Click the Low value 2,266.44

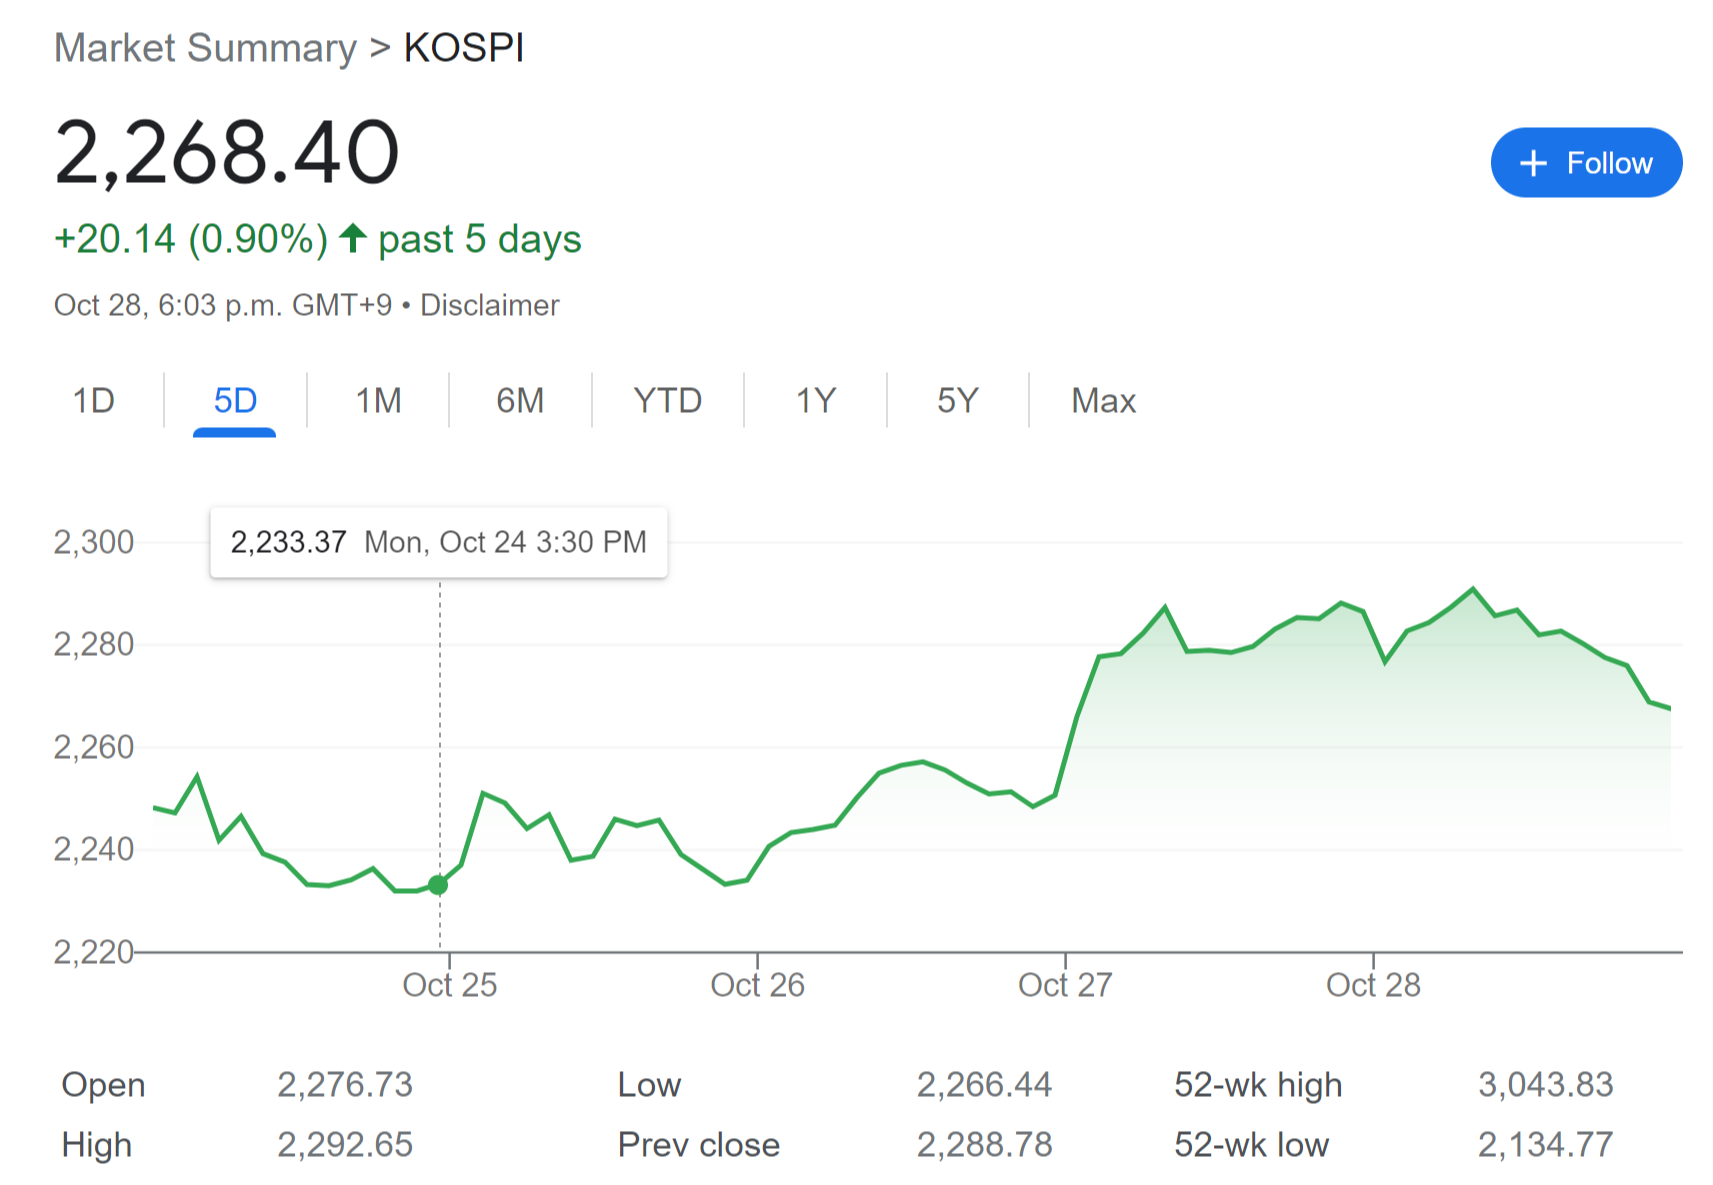click(x=984, y=1085)
